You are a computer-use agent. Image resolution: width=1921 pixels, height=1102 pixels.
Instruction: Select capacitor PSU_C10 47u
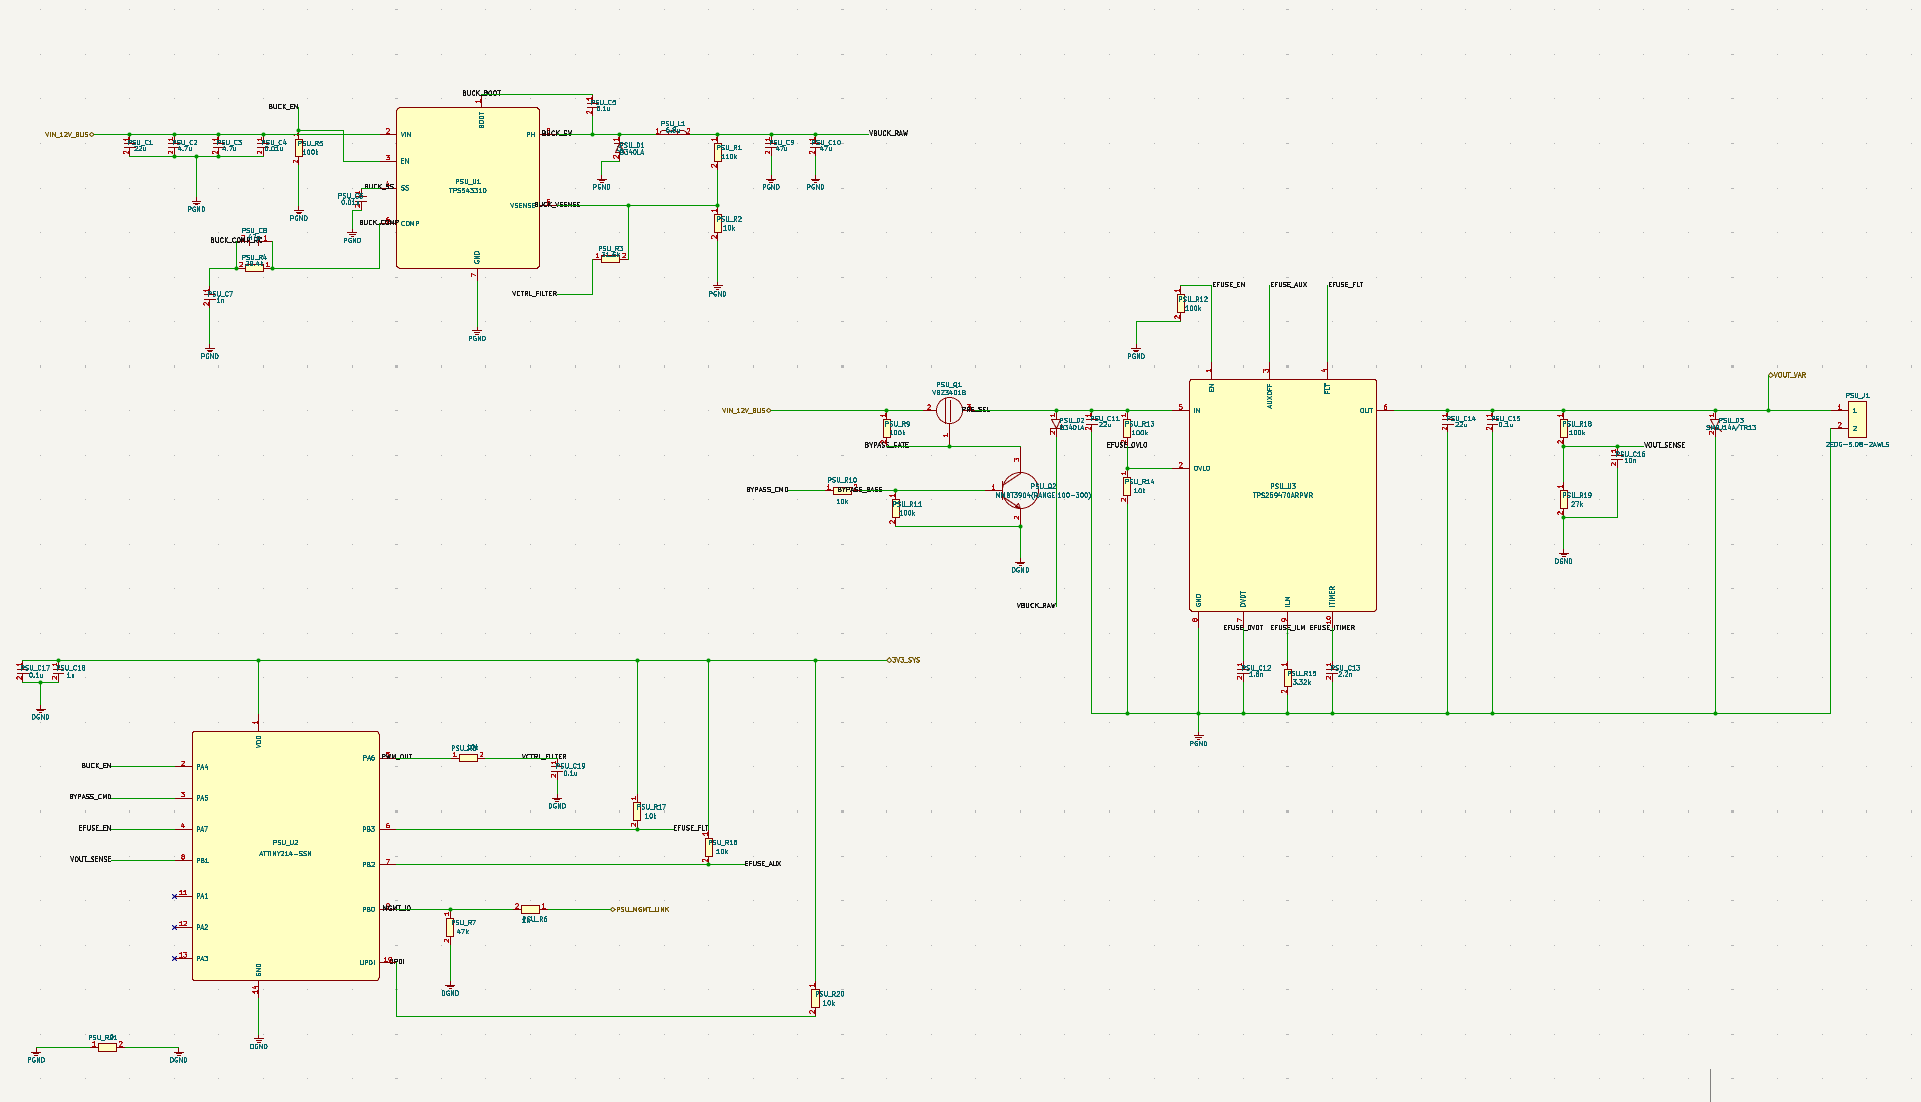point(814,145)
